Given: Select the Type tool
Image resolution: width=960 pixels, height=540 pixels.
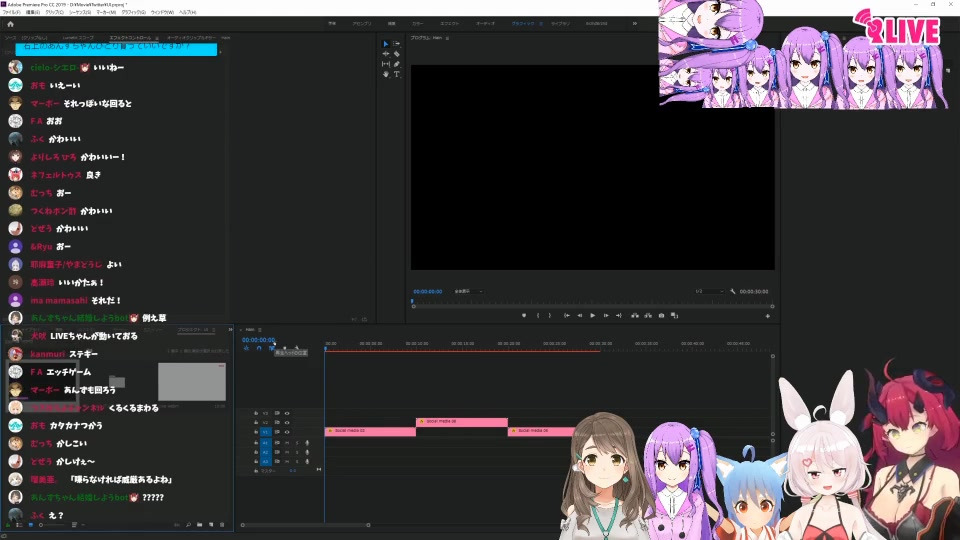Looking at the screenshot, I should 397,74.
